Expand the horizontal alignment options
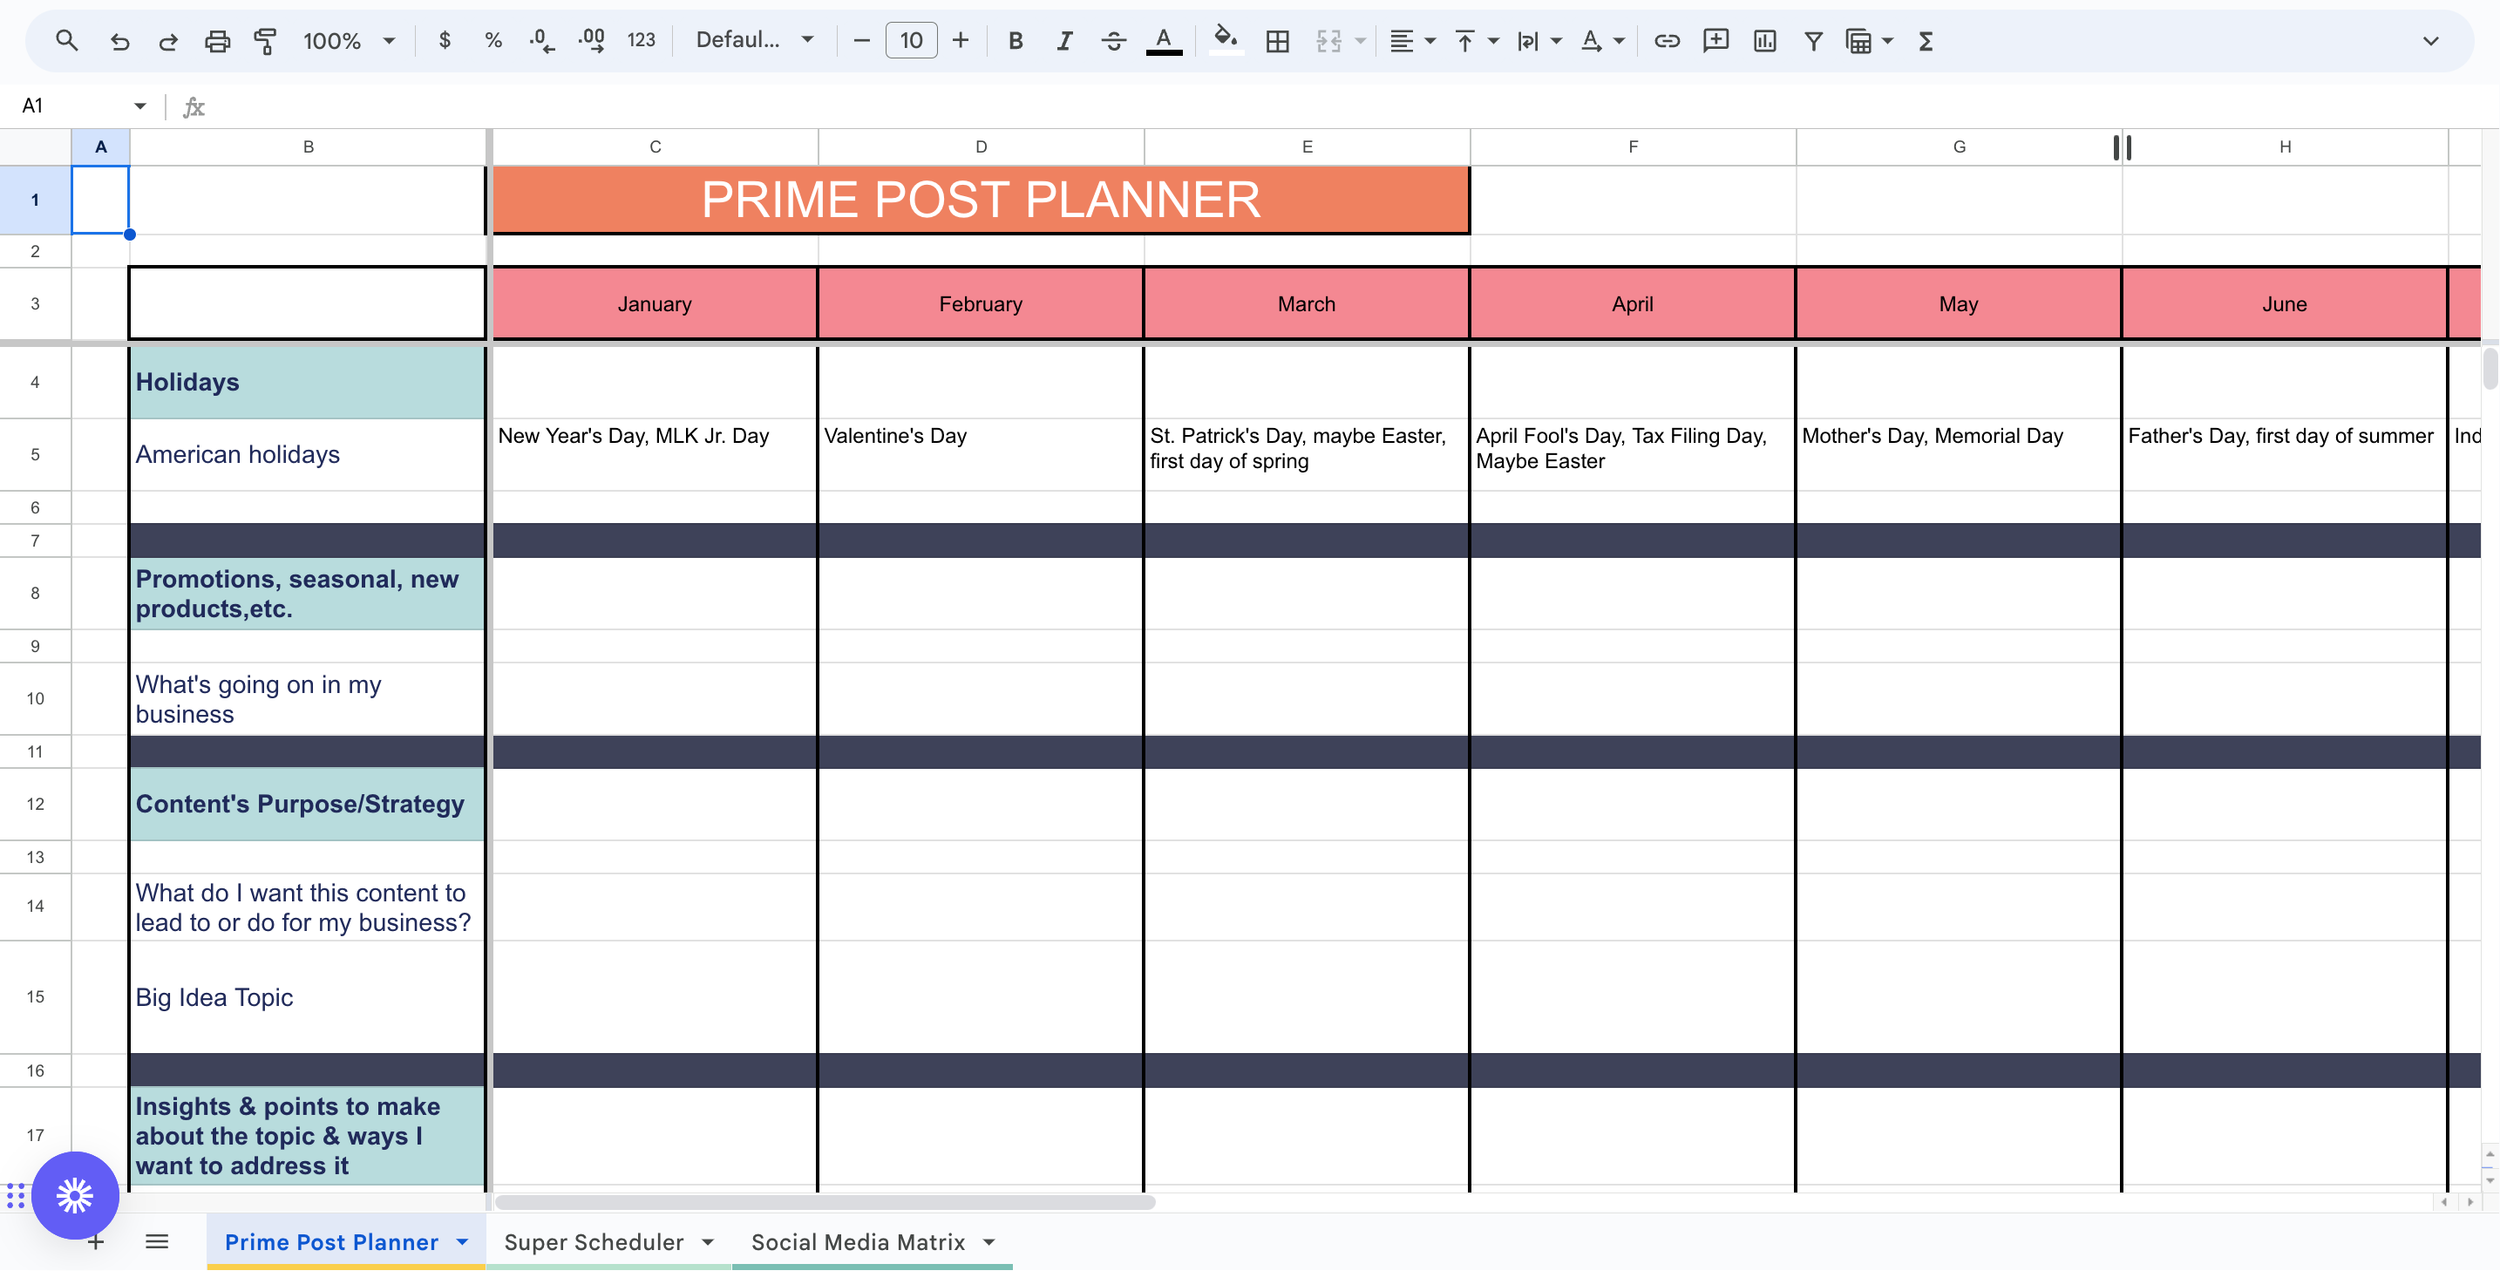This screenshot has width=2500, height=1271. click(x=1428, y=40)
